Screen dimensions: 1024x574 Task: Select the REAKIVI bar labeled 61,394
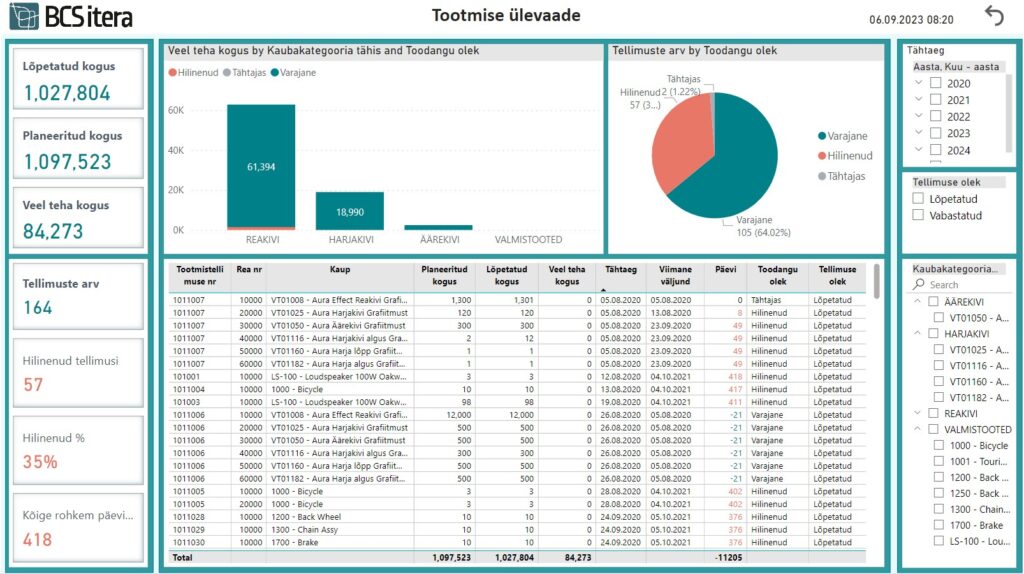261,166
